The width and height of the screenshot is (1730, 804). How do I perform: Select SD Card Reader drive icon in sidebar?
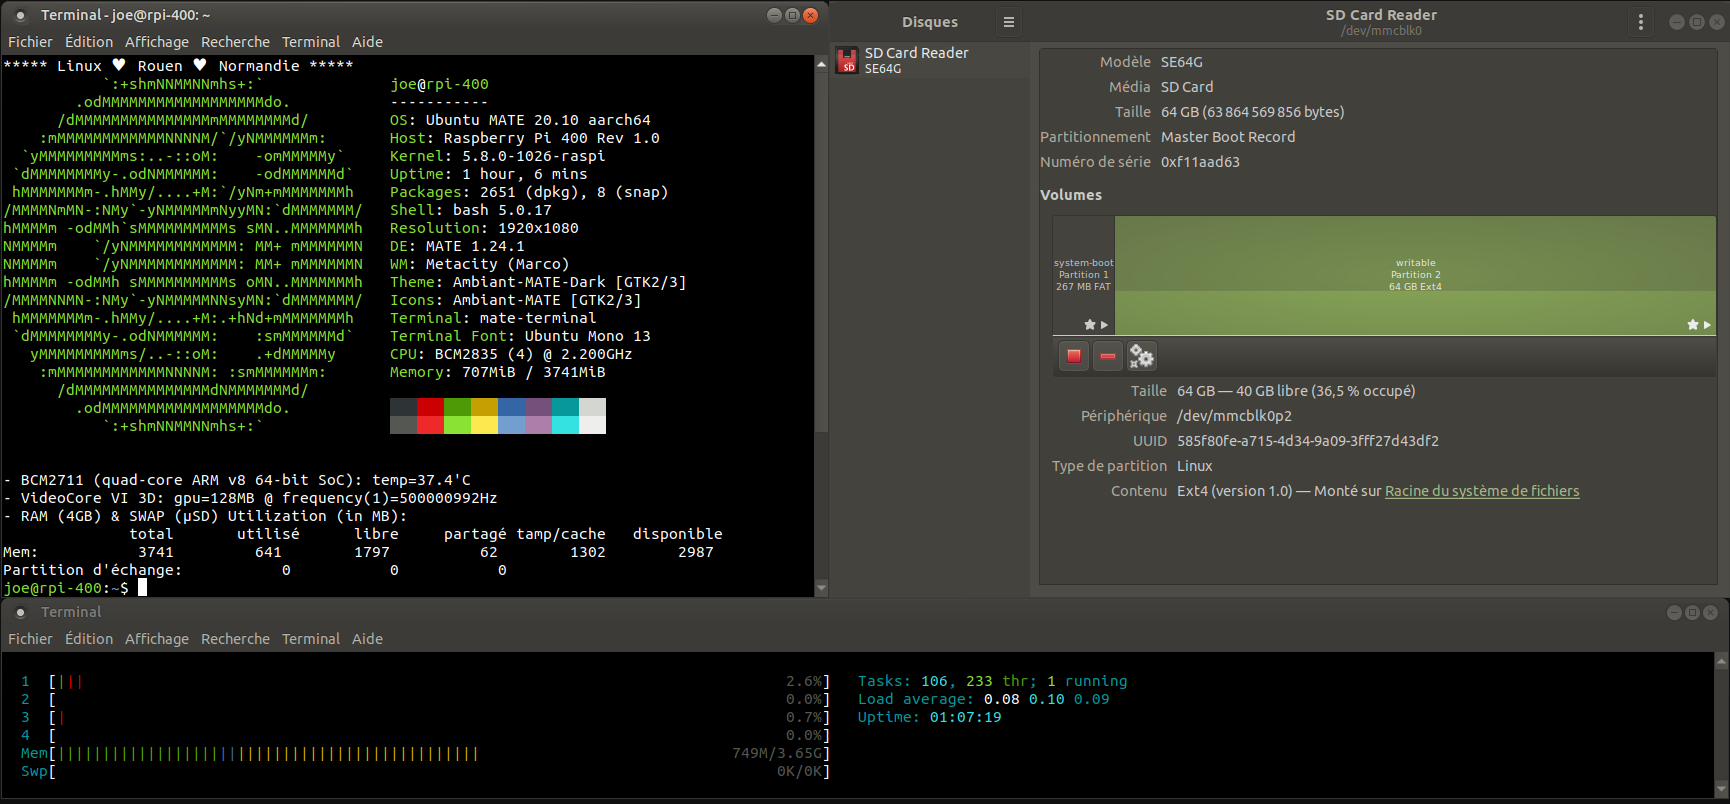pos(848,61)
